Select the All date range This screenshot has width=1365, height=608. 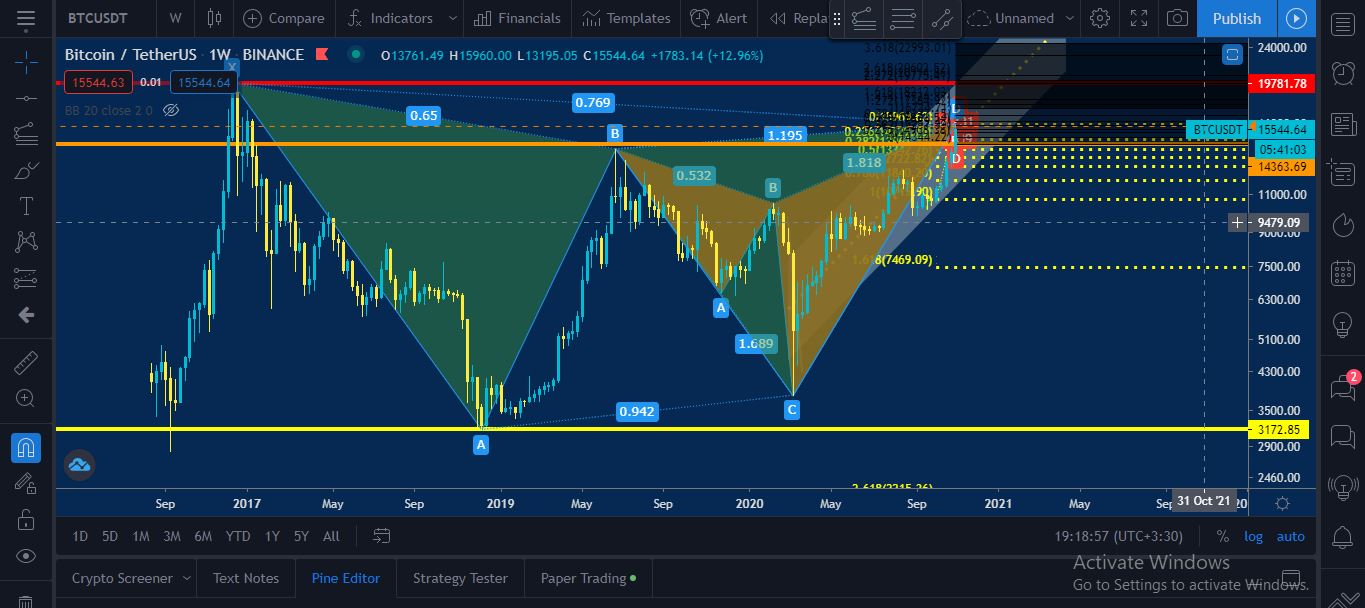[331, 536]
